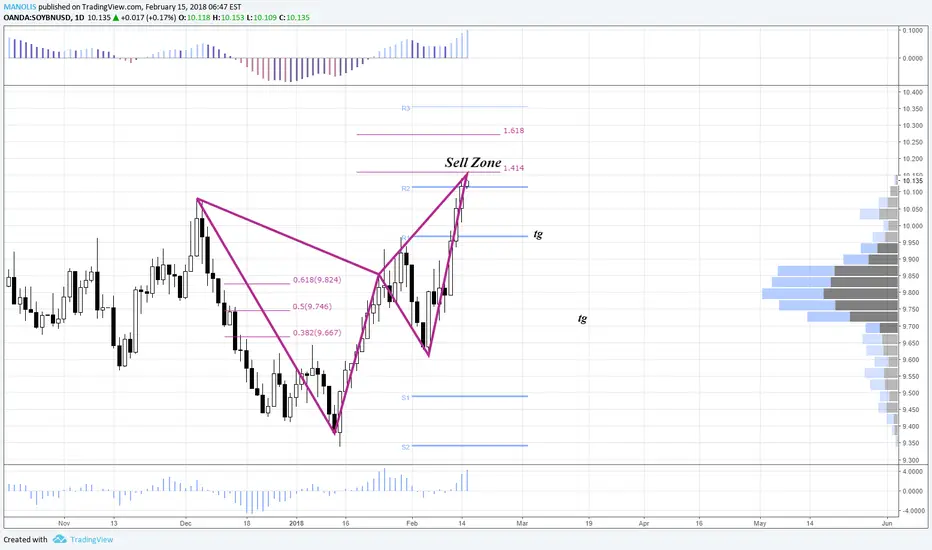Click the 1.618 extension label
Viewport: 932px width, 550px height.
point(514,131)
